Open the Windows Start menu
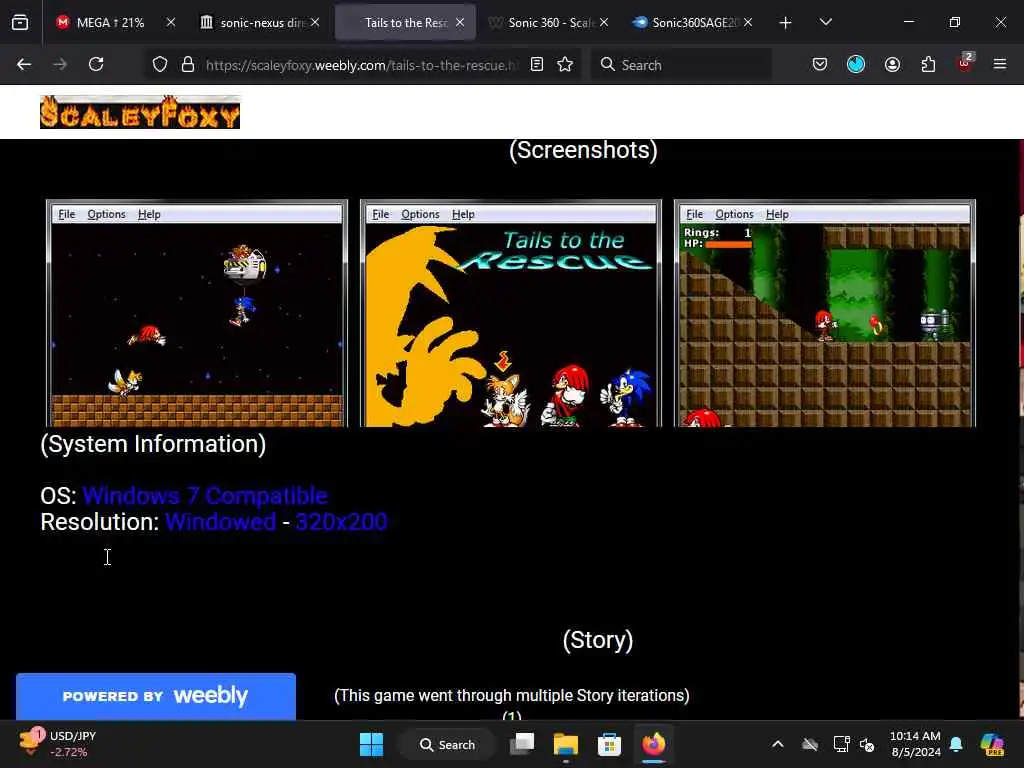1024x768 pixels. point(372,744)
